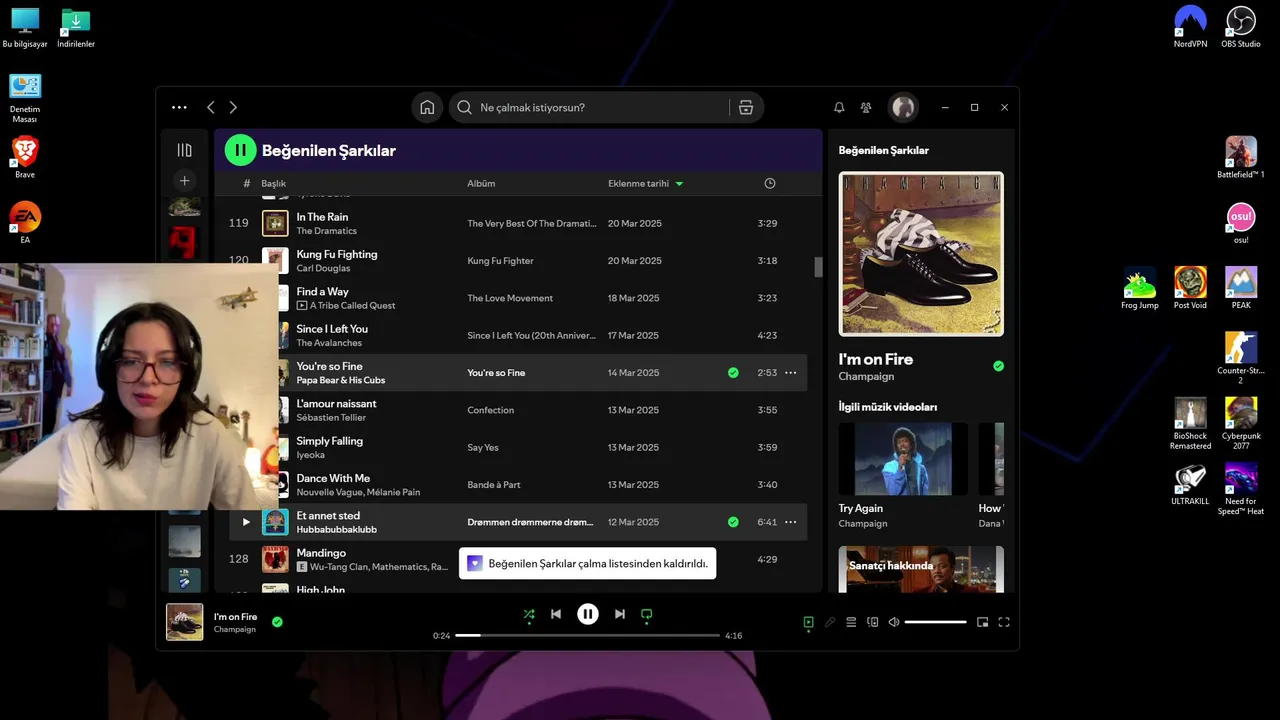Pause the song in the bottom player
This screenshot has width=1280, height=720.
[588, 614]
